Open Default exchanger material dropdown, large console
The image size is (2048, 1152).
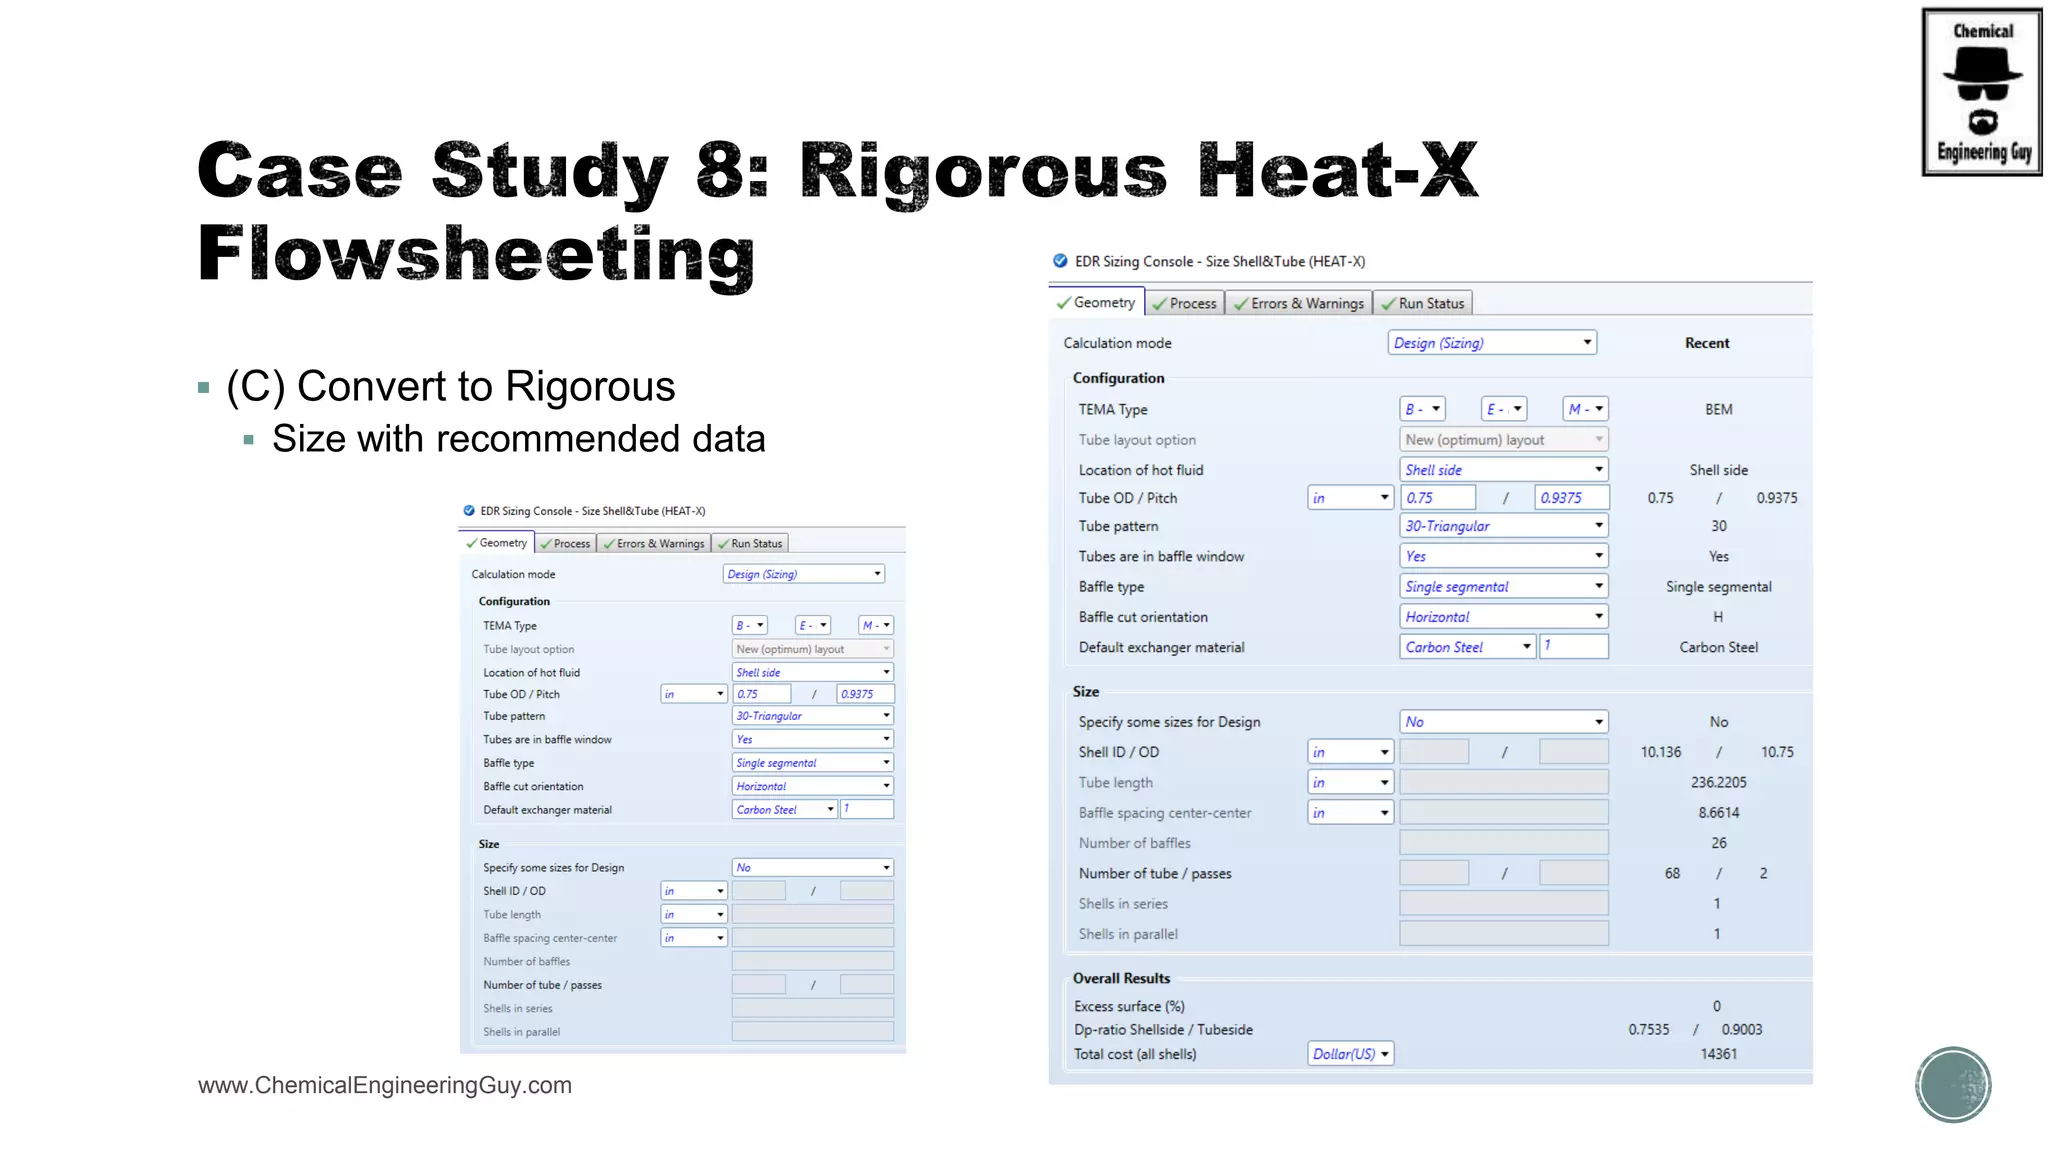pyautogui.click(x=1467, y=647)
